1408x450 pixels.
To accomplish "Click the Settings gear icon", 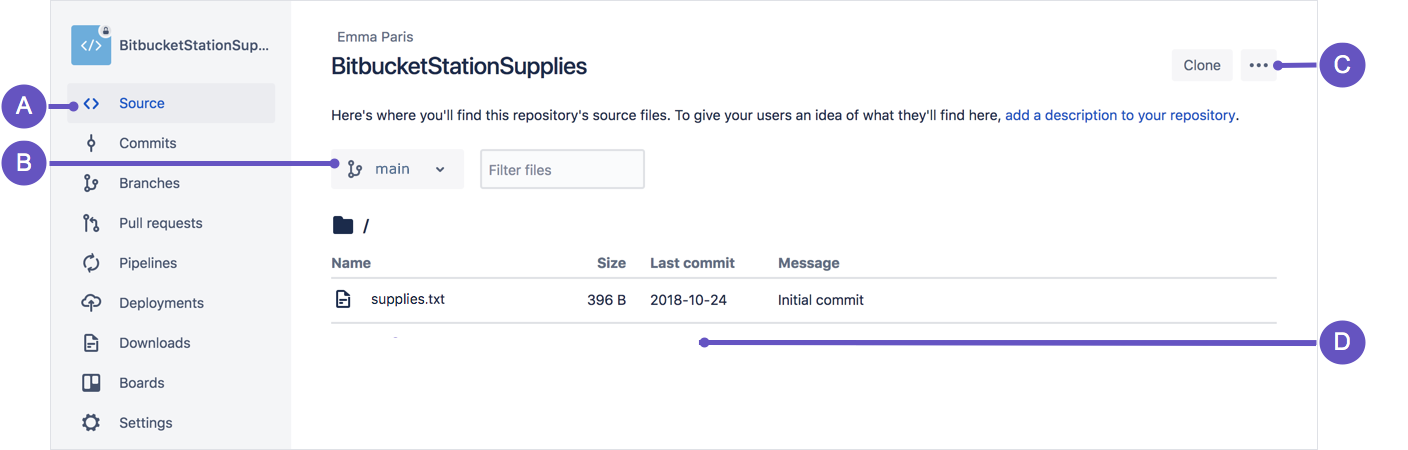I will 91,423.
